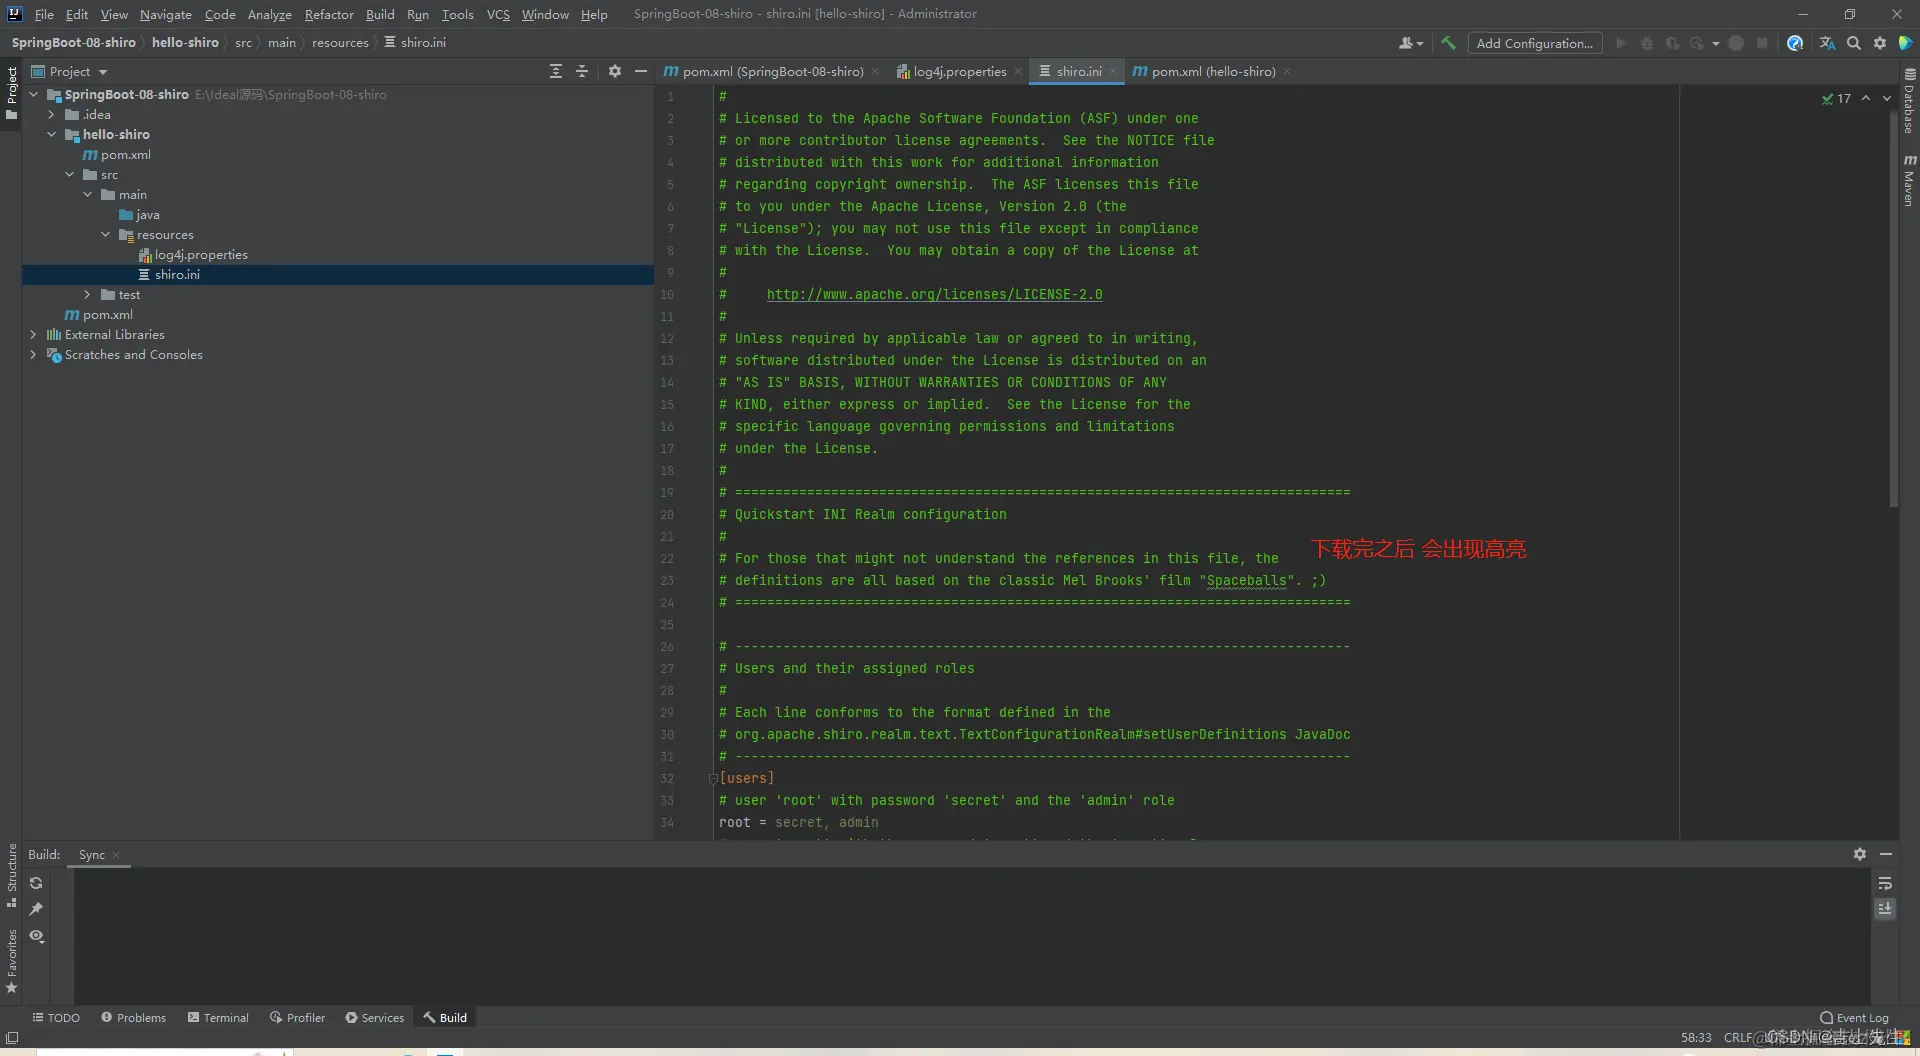Close the pom.xml (SpringBoot-08-shiro) tab
Image resolution: width=1920 pixels, height=1056 pixels.
coord(875,72)
